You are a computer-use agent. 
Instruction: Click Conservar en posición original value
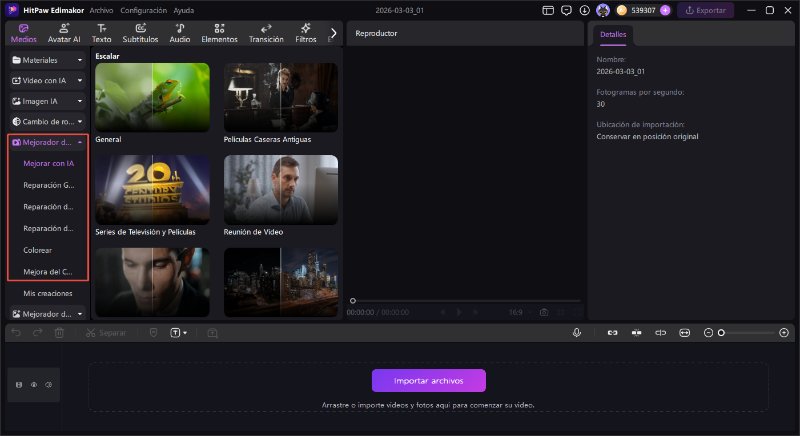click(647, 137)
